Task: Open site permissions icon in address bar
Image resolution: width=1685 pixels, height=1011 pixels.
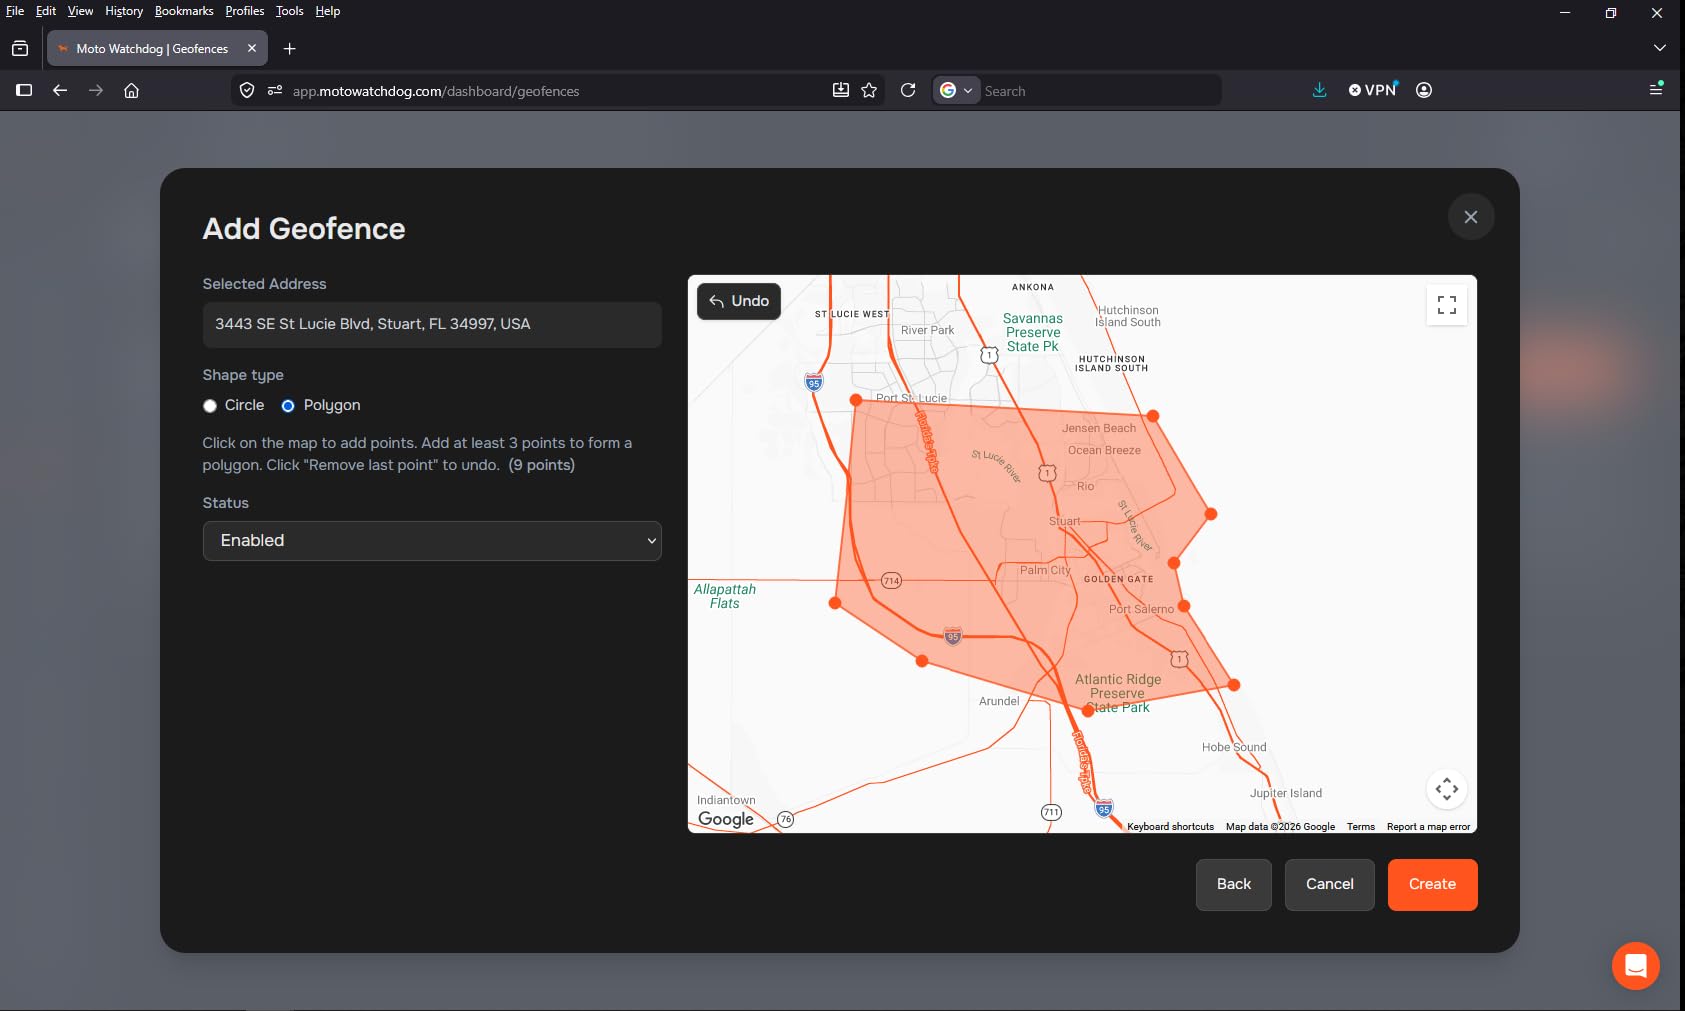Action: (x=275, y=90)
